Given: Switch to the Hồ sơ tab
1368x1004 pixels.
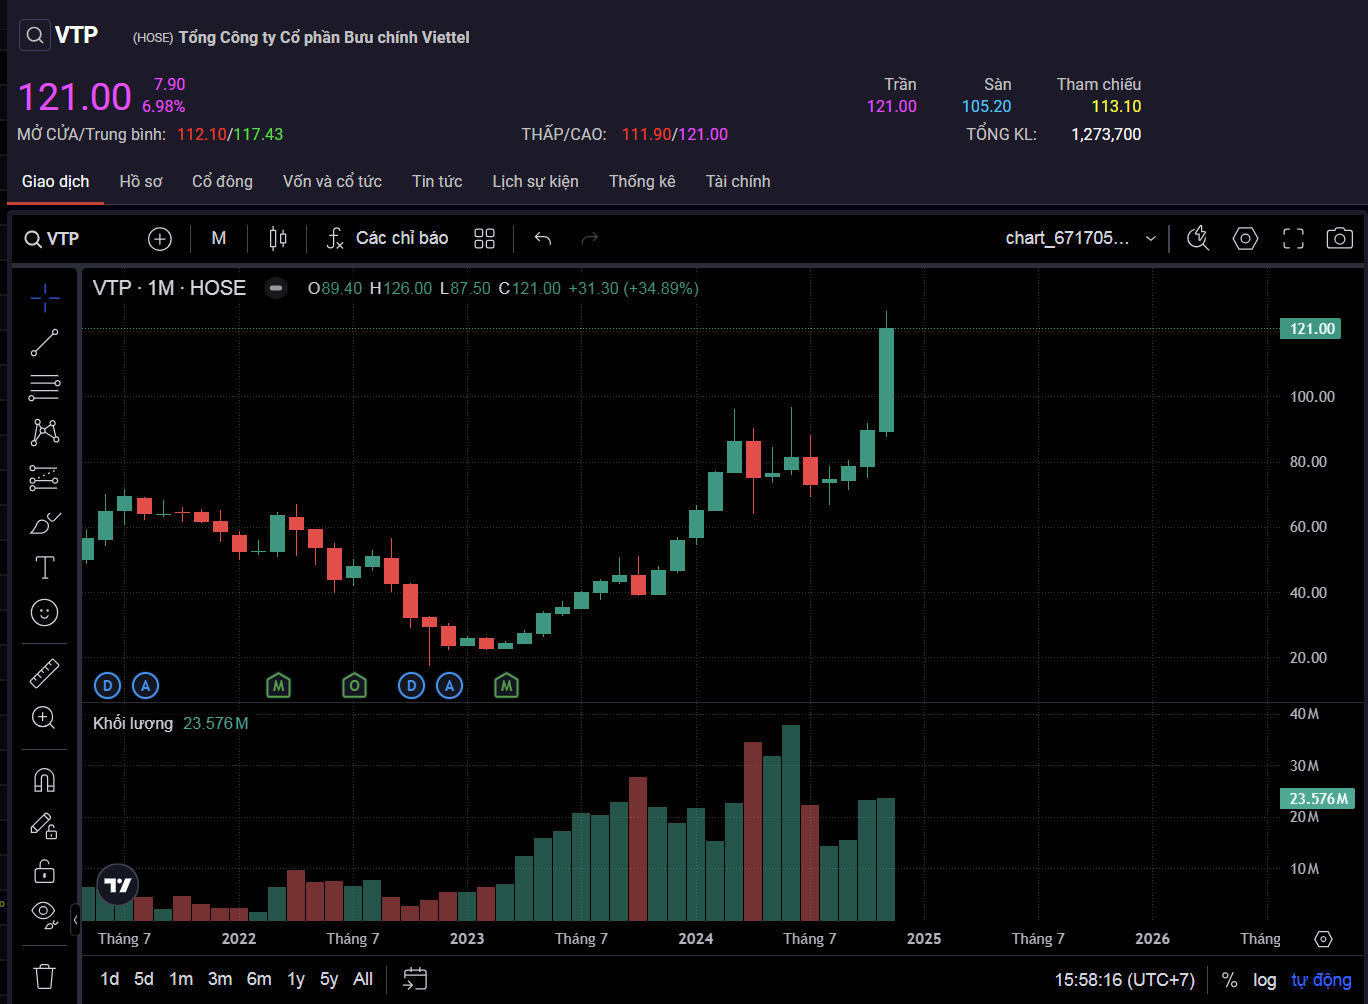Looking at the screenshot, I should coord(141,181).
